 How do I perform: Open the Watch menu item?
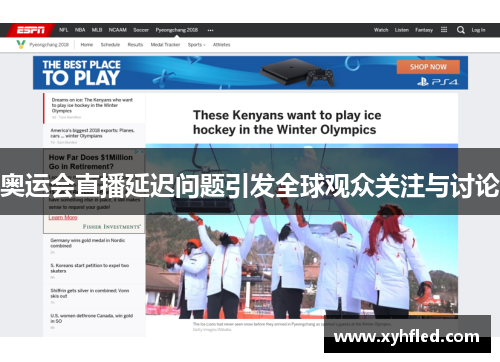pos(381,30)
